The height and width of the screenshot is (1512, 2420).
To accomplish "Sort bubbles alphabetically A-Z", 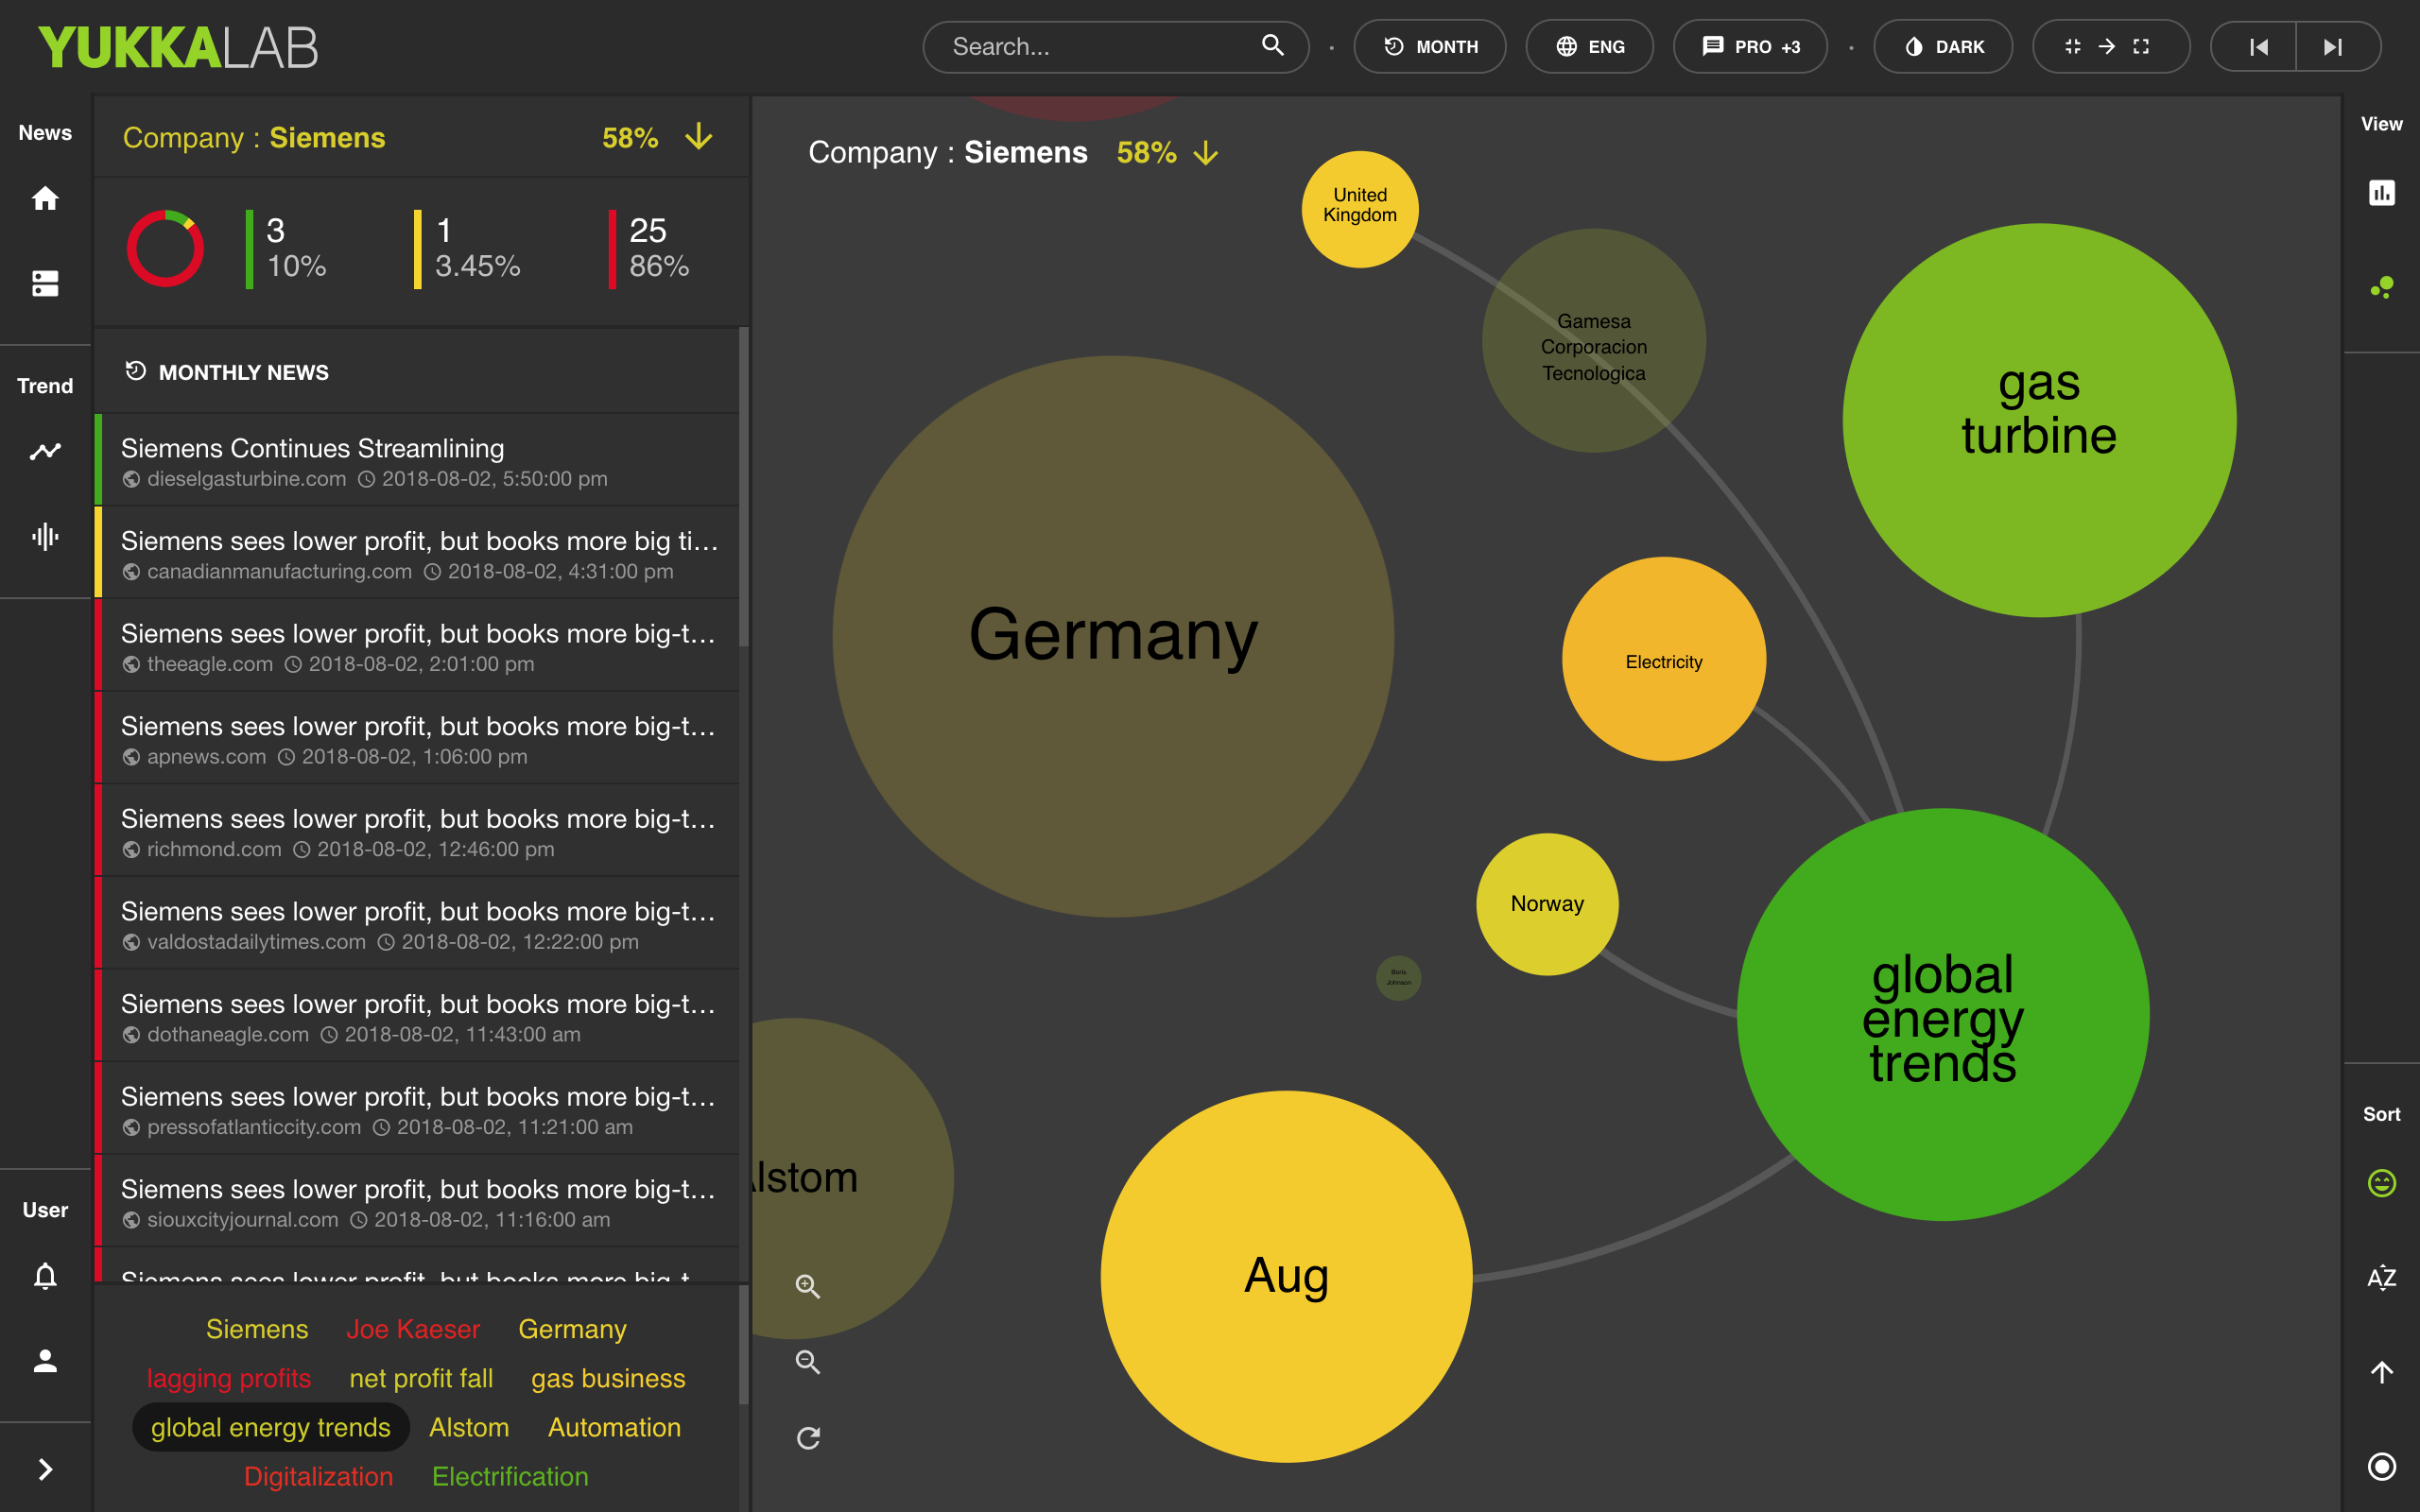I will point(2382,1278).
